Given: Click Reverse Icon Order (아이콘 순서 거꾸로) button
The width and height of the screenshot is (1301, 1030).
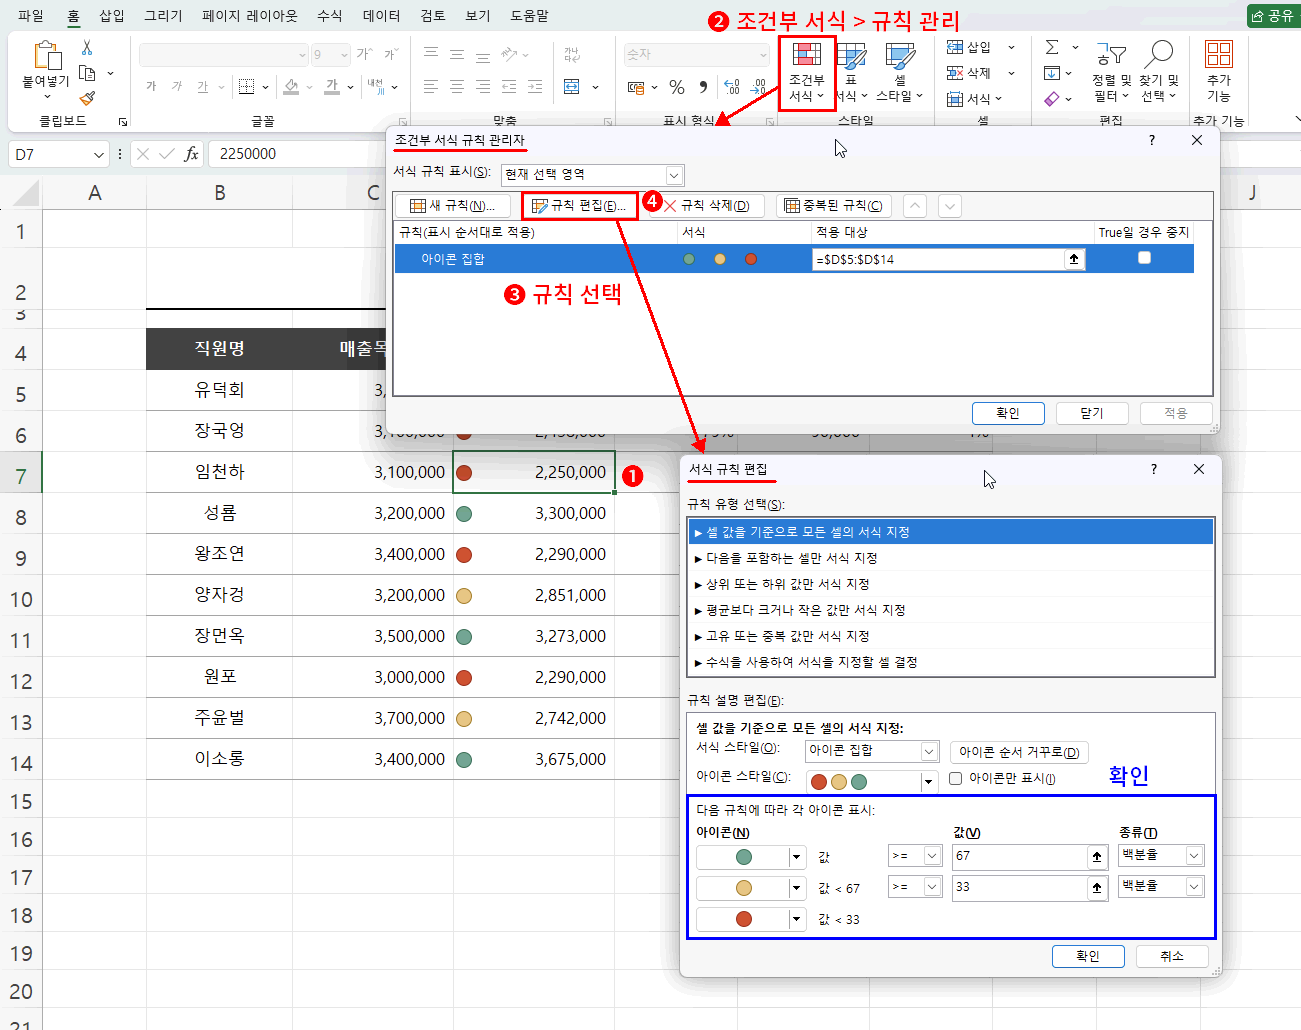Looking at the screenshot, I should click(x=1019, y=752).
